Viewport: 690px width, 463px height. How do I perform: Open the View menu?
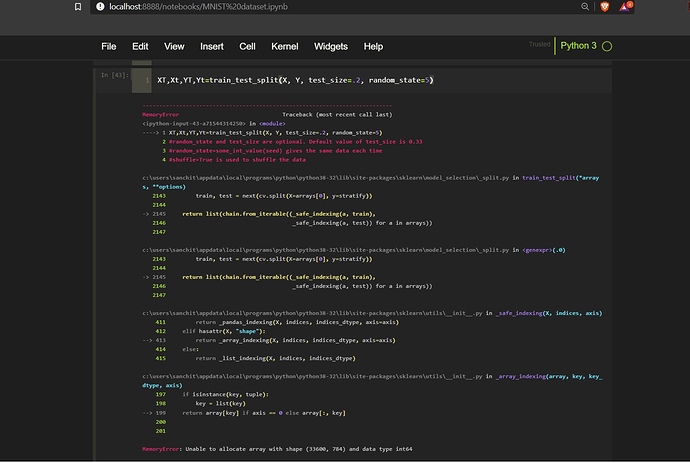[x=174, y=47]
